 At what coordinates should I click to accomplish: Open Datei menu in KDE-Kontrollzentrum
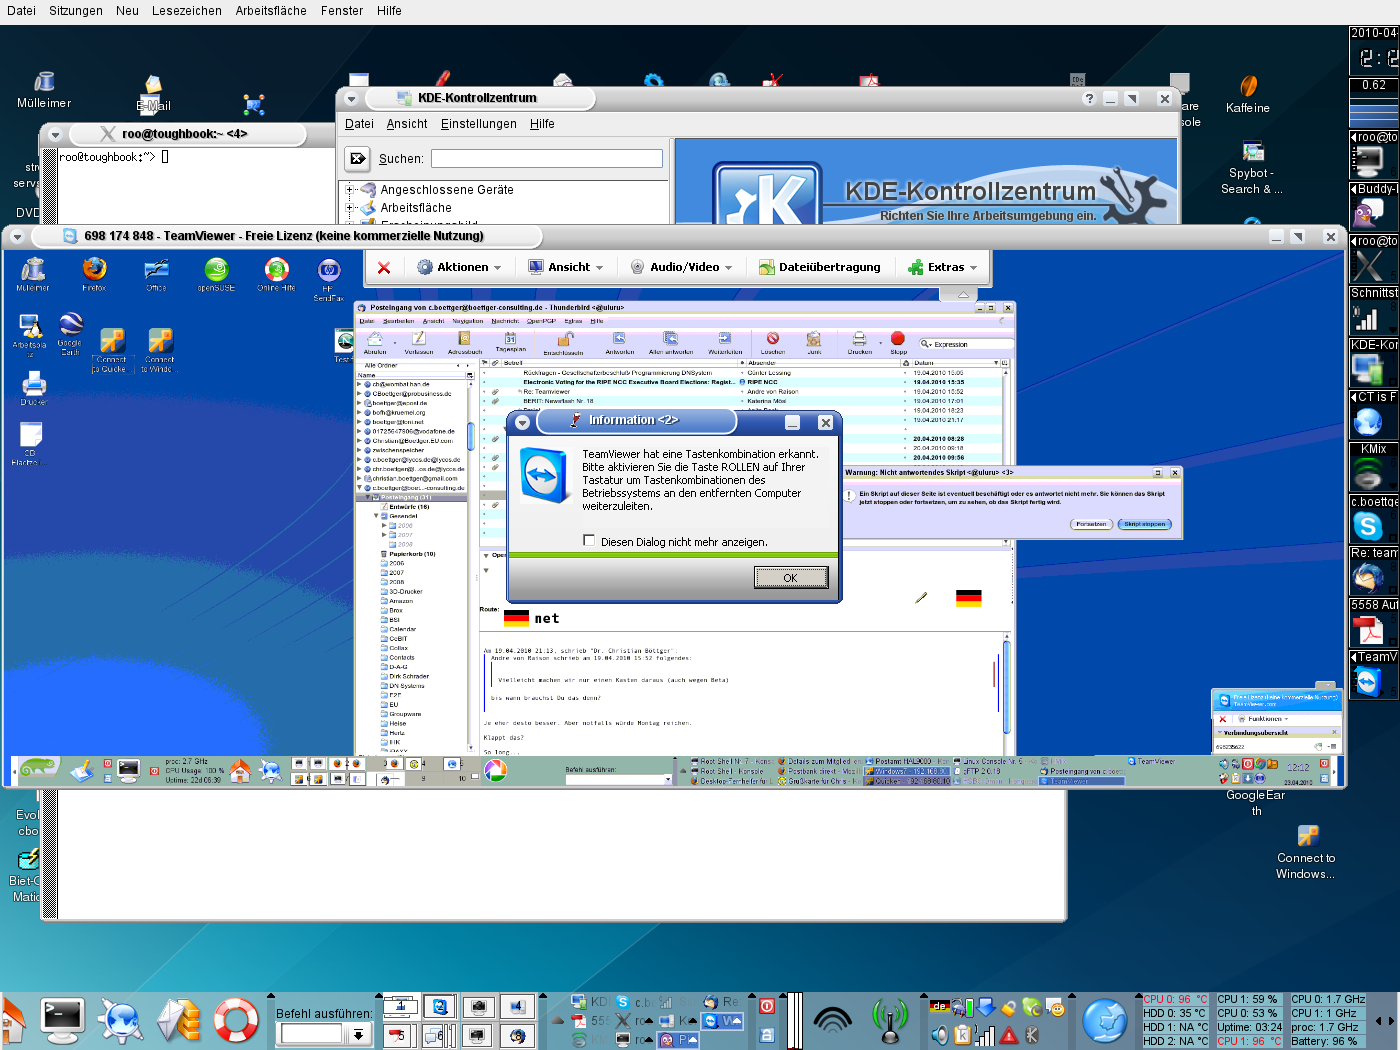tap(359, 124)
